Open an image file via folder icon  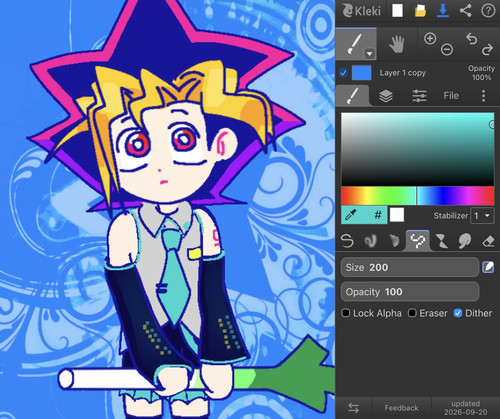[420, 11]
